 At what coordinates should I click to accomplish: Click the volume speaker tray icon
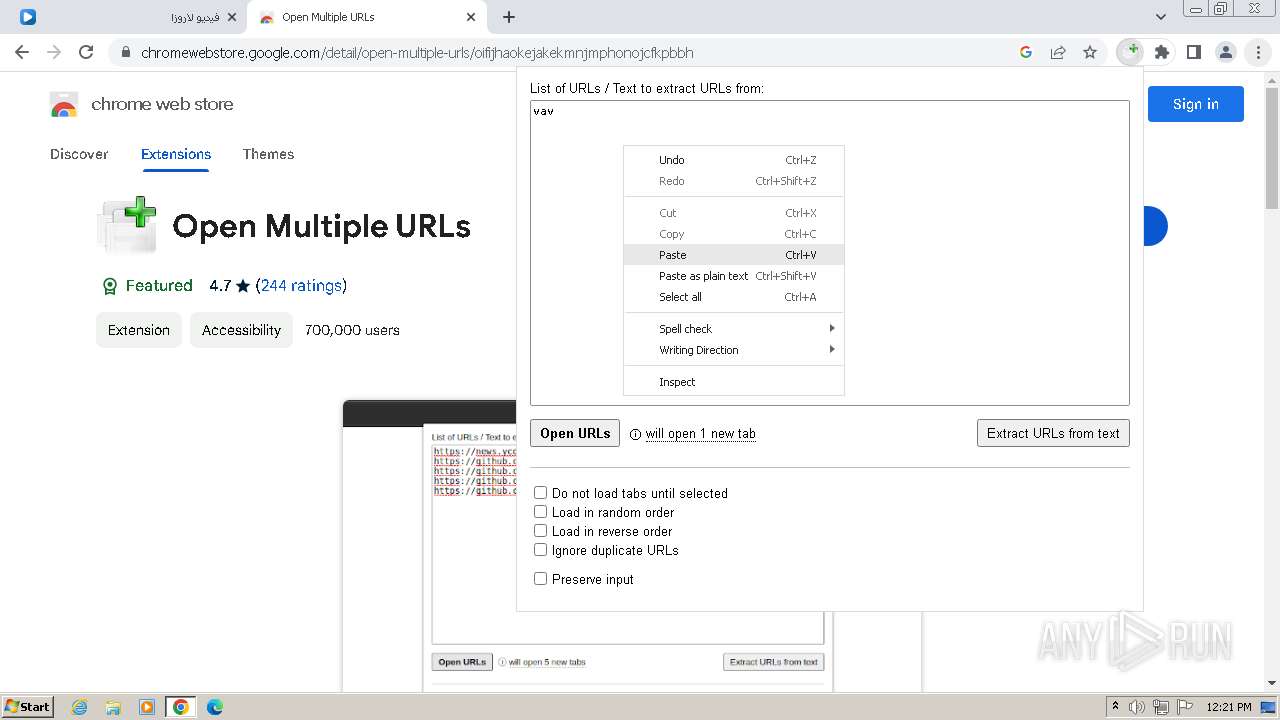point(1137,707)
